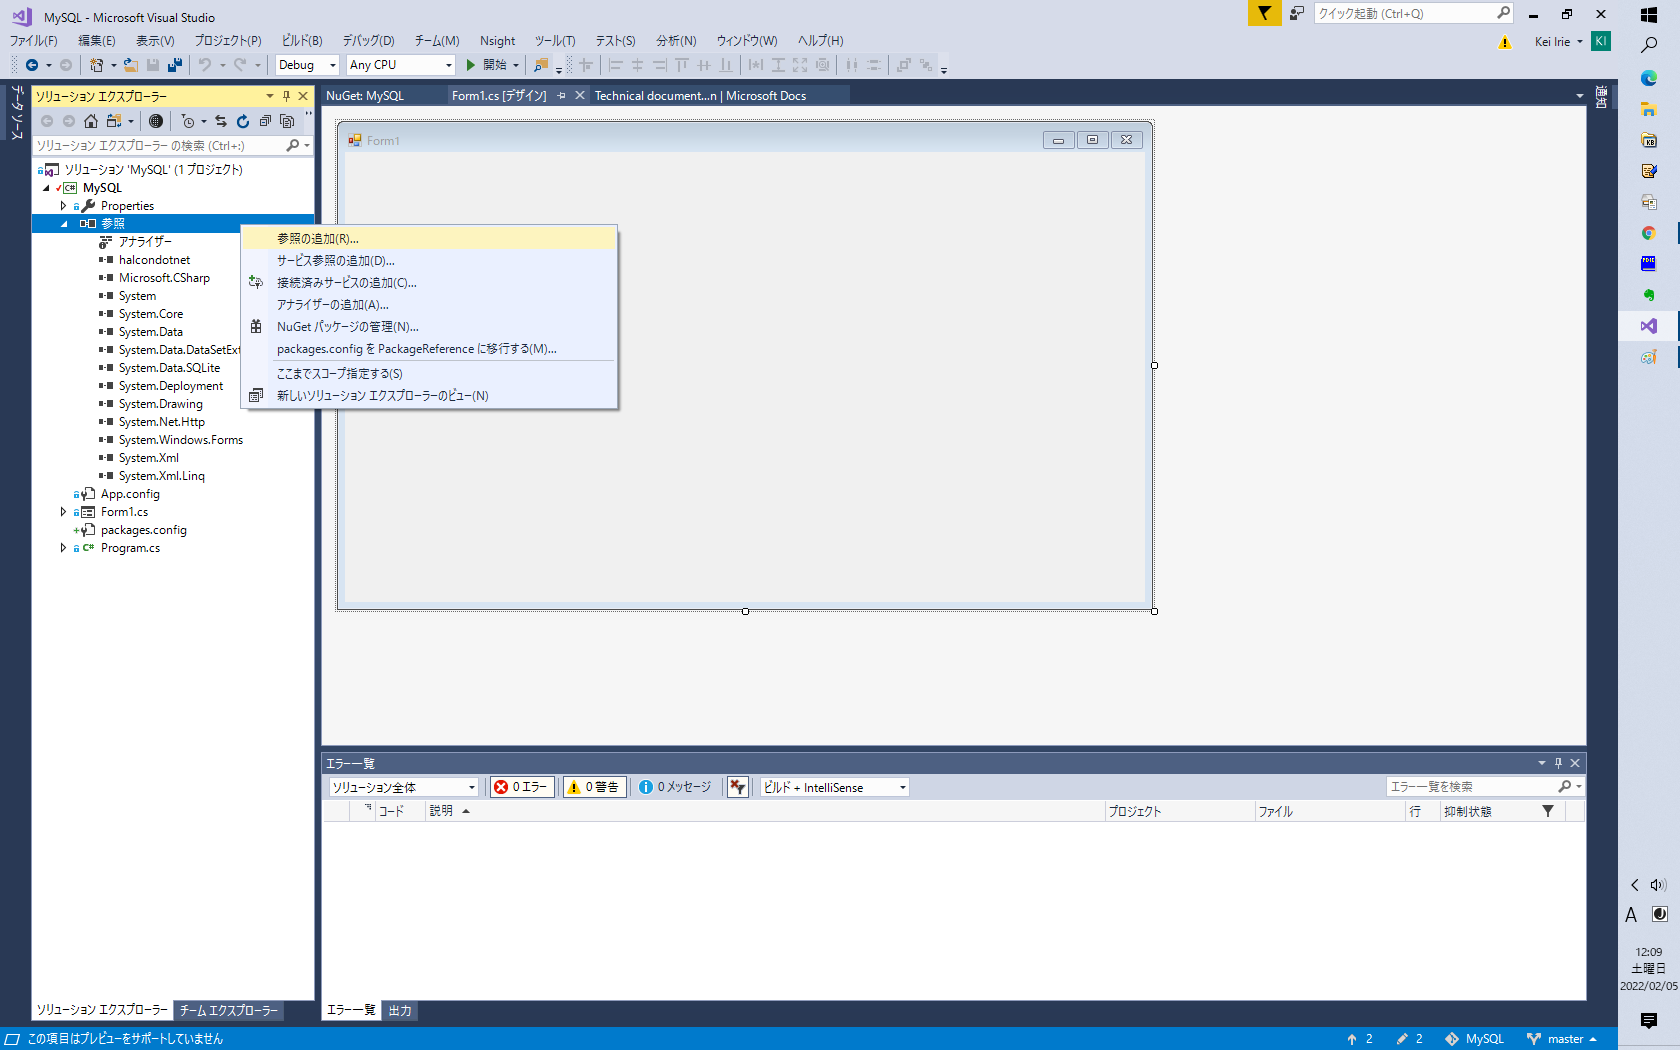The height and width of the screenshot is (1050, 1680).
Task: Open the デバッグ(D) menu
Action: tap(368, 41)
